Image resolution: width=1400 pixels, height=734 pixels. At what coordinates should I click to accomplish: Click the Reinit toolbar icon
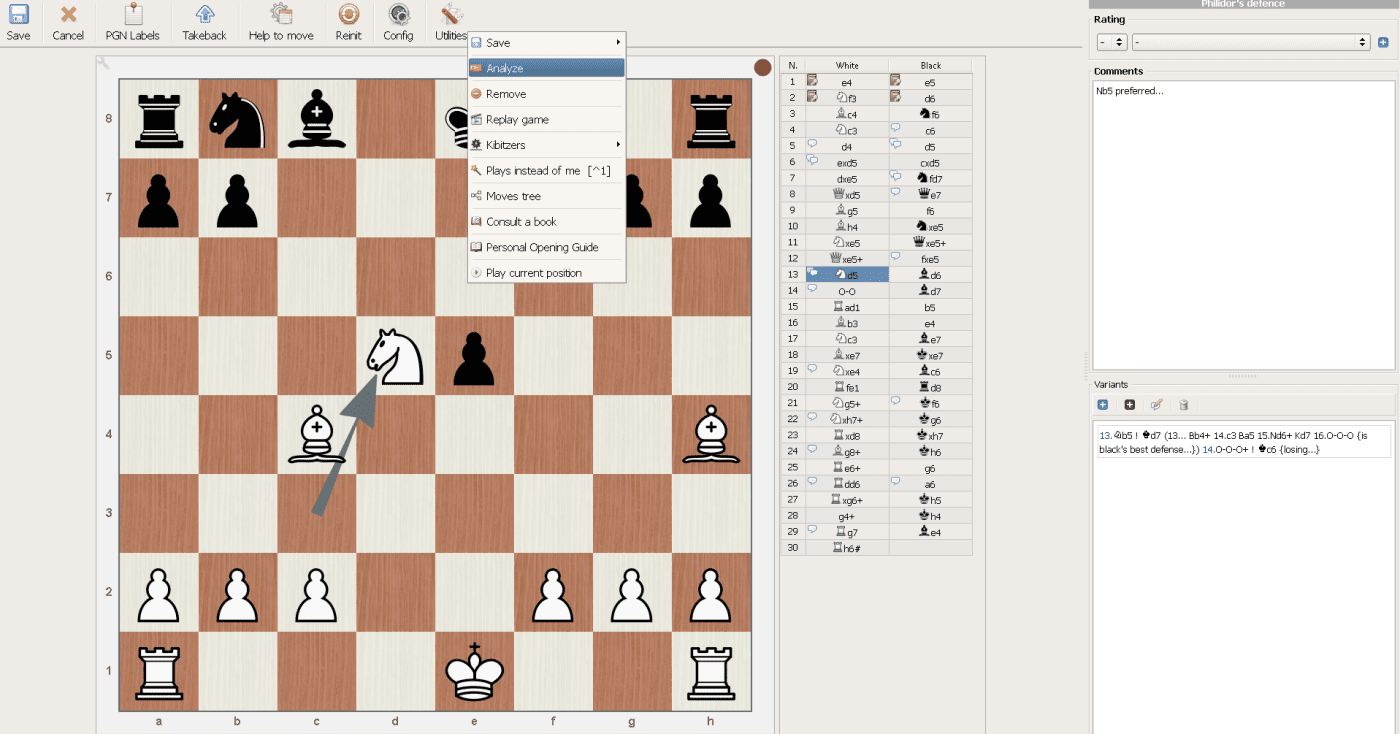click(x=348, y=22)
